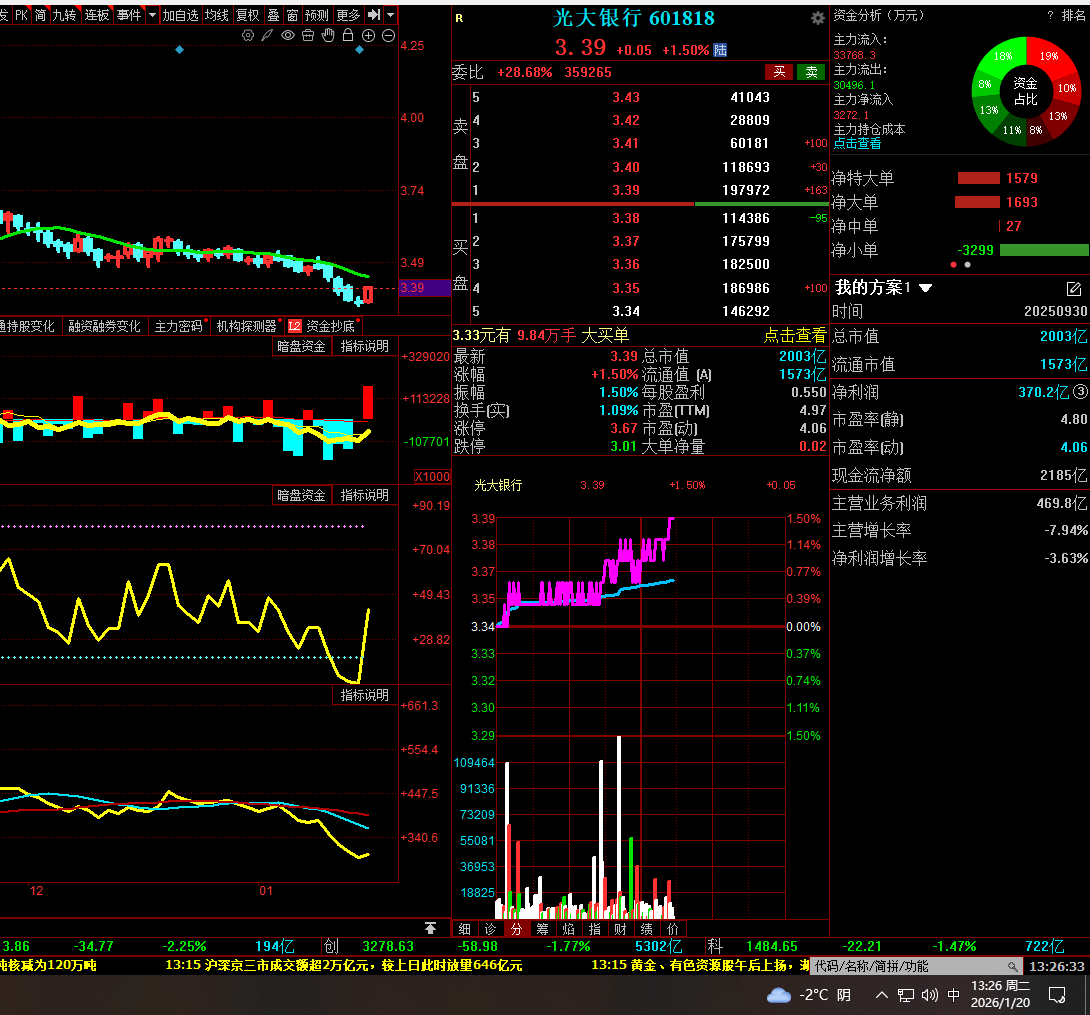This screenshot has height=1015, width=1090.
Task: Click the 点击查看 link under 主力持仓成本
Action: pos(857,143)
